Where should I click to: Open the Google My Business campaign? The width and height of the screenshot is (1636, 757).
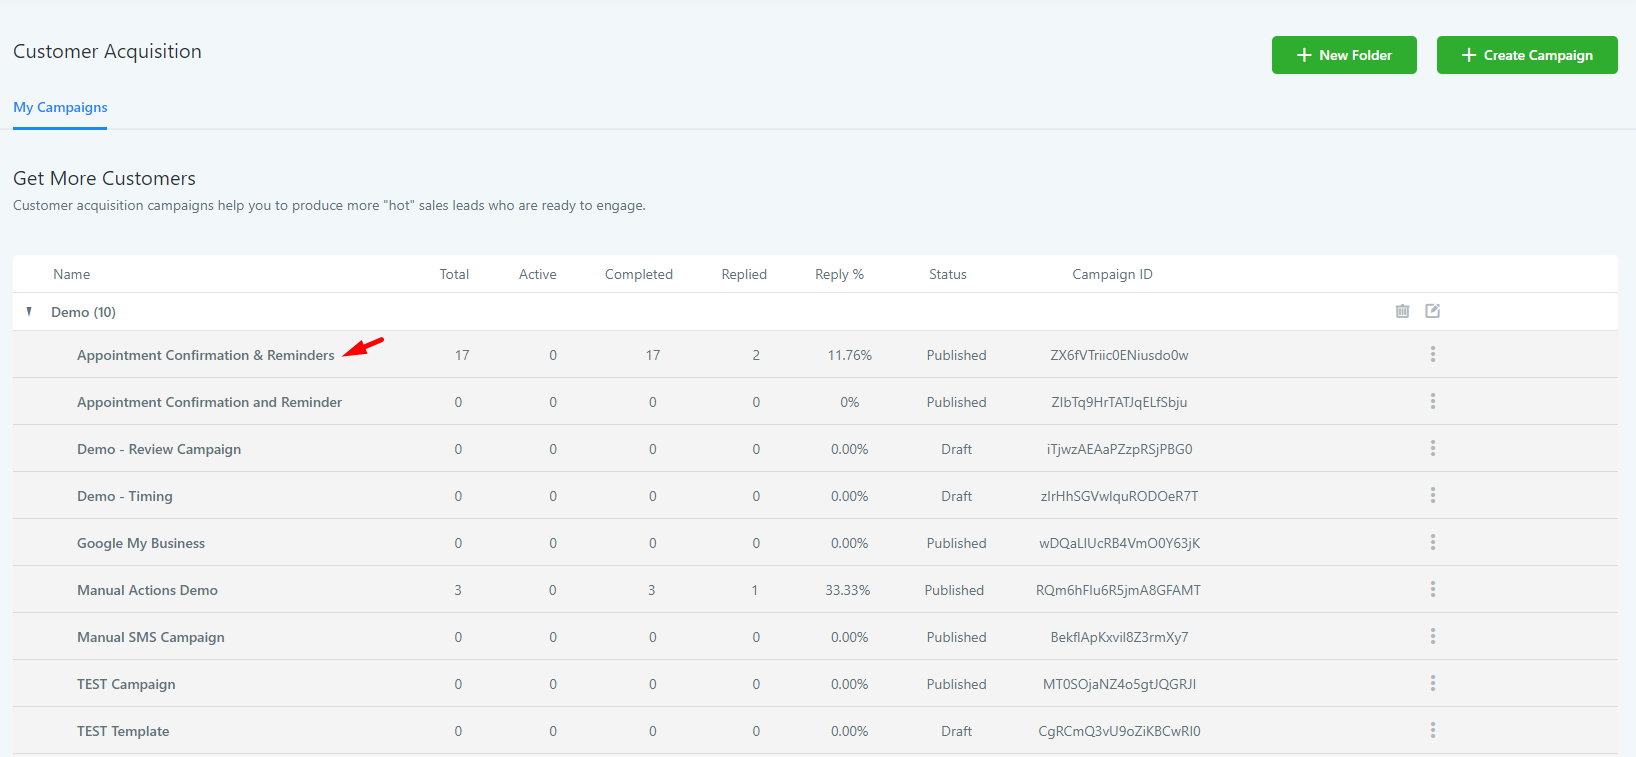click(141, 543)
